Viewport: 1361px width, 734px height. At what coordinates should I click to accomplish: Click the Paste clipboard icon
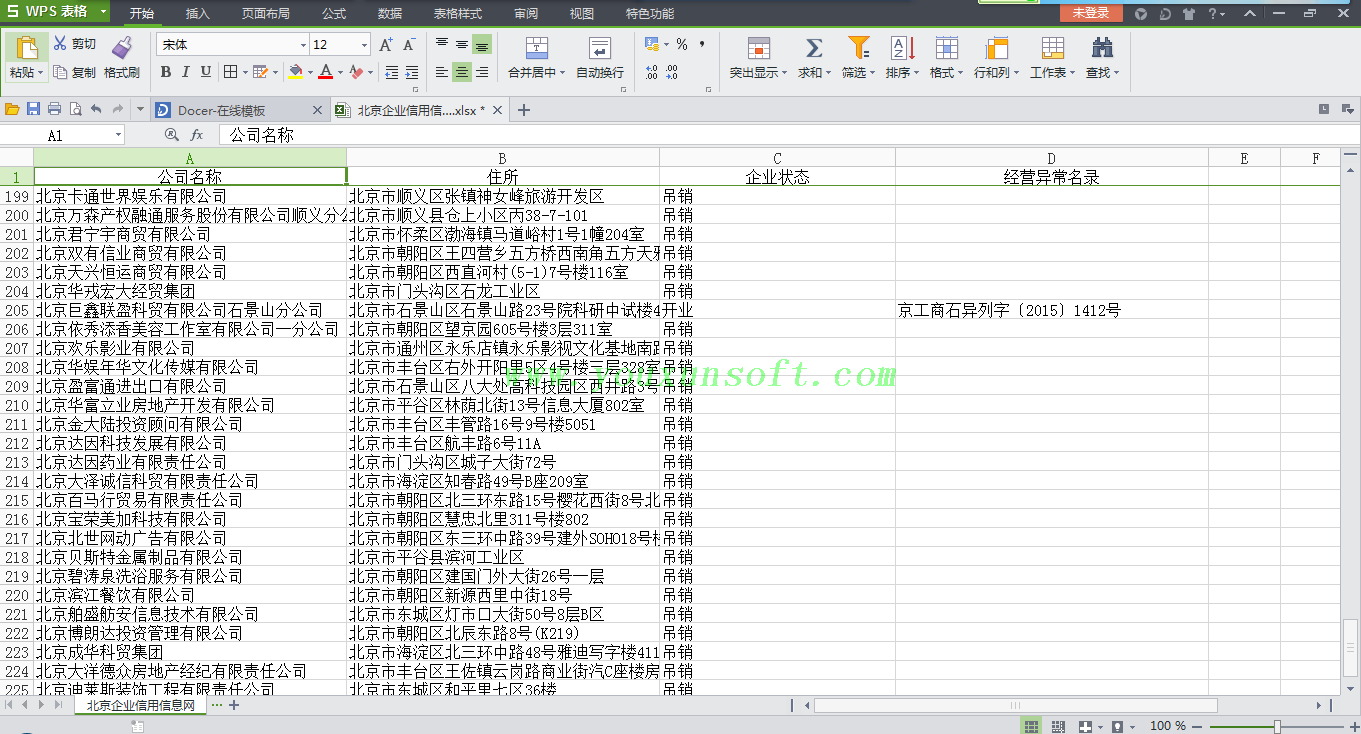click(26, 48)
